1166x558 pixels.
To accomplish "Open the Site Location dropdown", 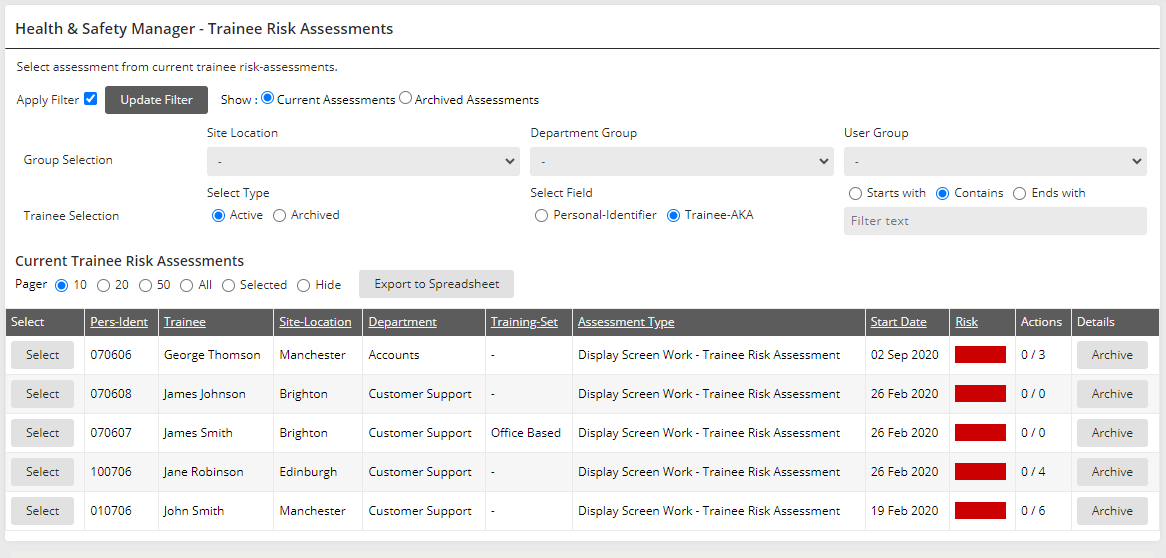I will coord(363,161).
